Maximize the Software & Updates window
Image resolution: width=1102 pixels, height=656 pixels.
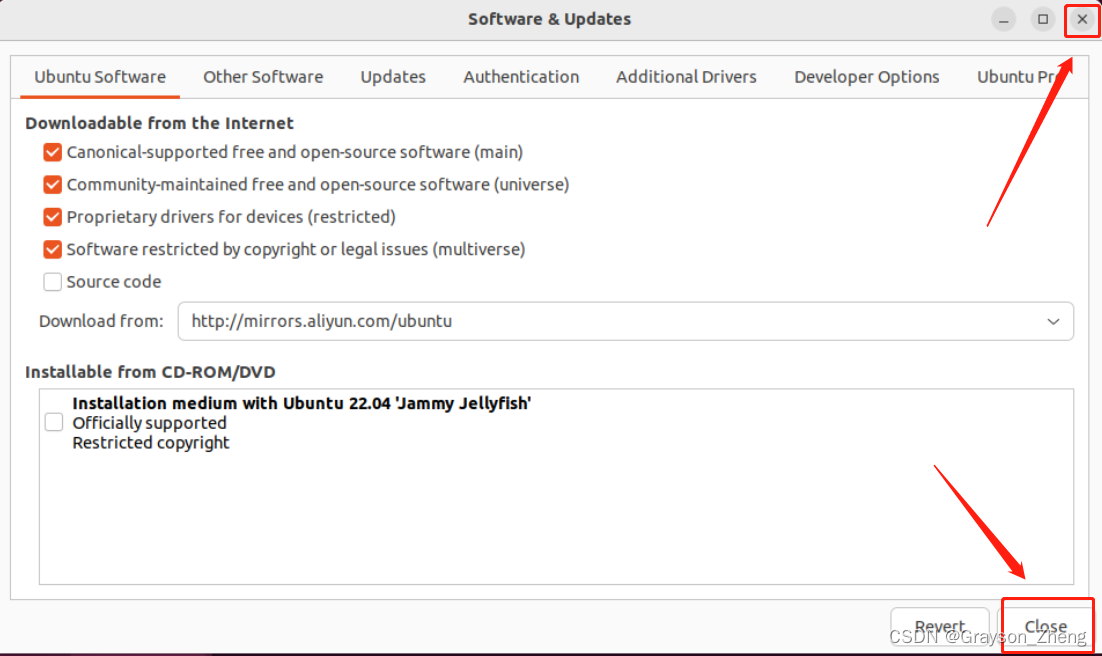[1043, 20]
